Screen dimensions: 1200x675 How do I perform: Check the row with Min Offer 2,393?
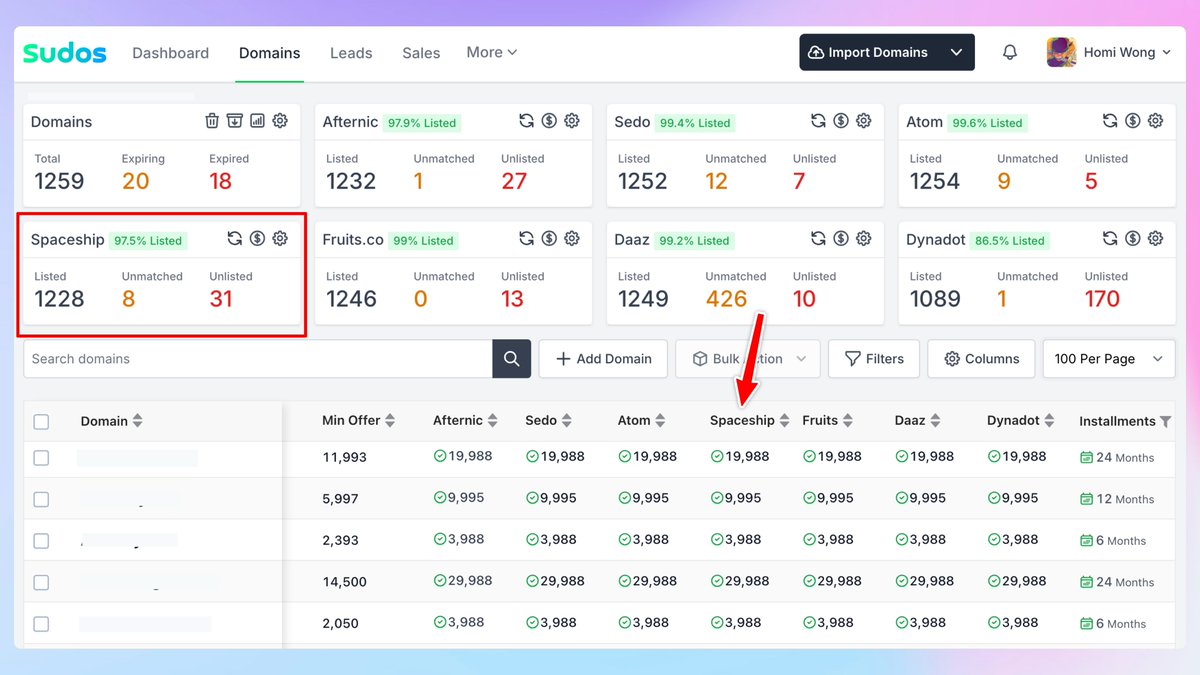(x=41, y=541)
